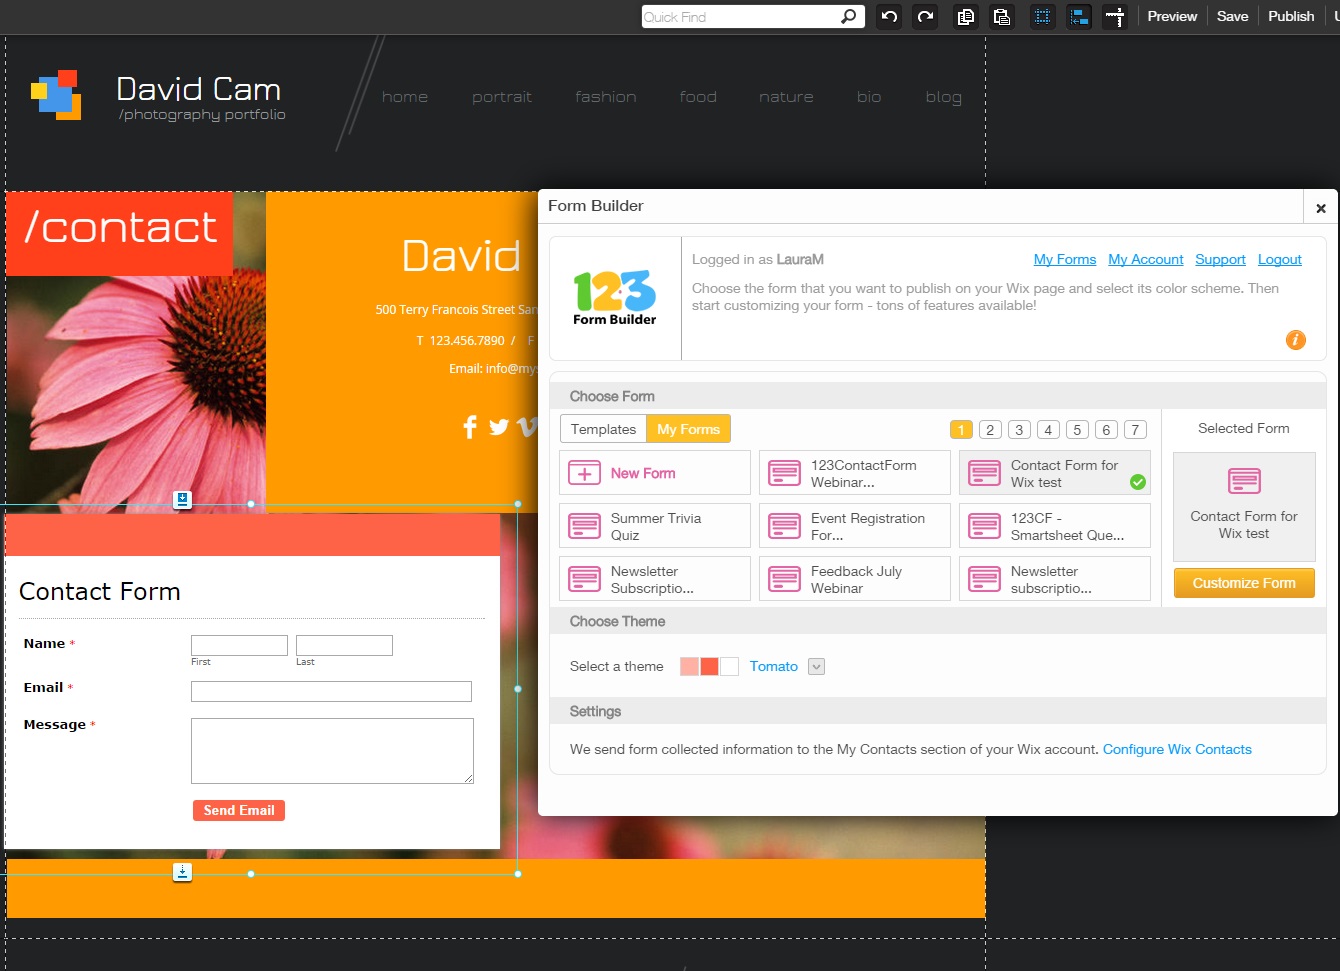
Task: Click the orange info icon in Form Builder
Action: 1295,340
